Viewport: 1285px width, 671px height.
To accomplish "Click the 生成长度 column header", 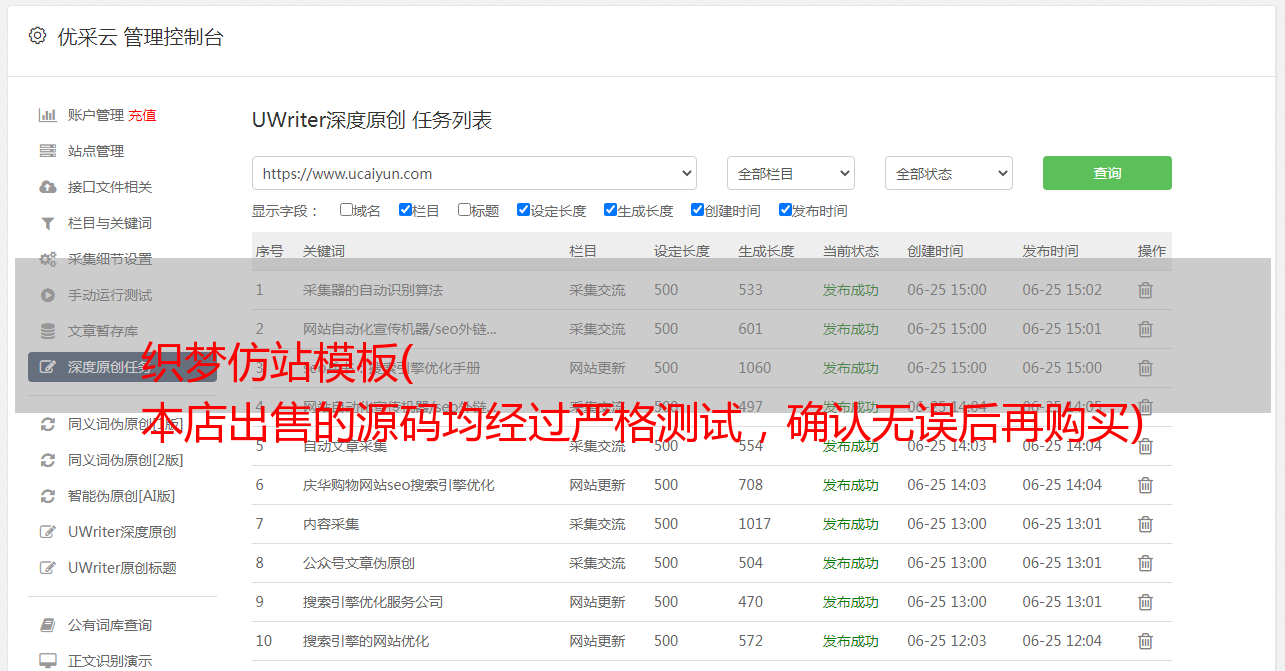I will click(x=766, y=251).
